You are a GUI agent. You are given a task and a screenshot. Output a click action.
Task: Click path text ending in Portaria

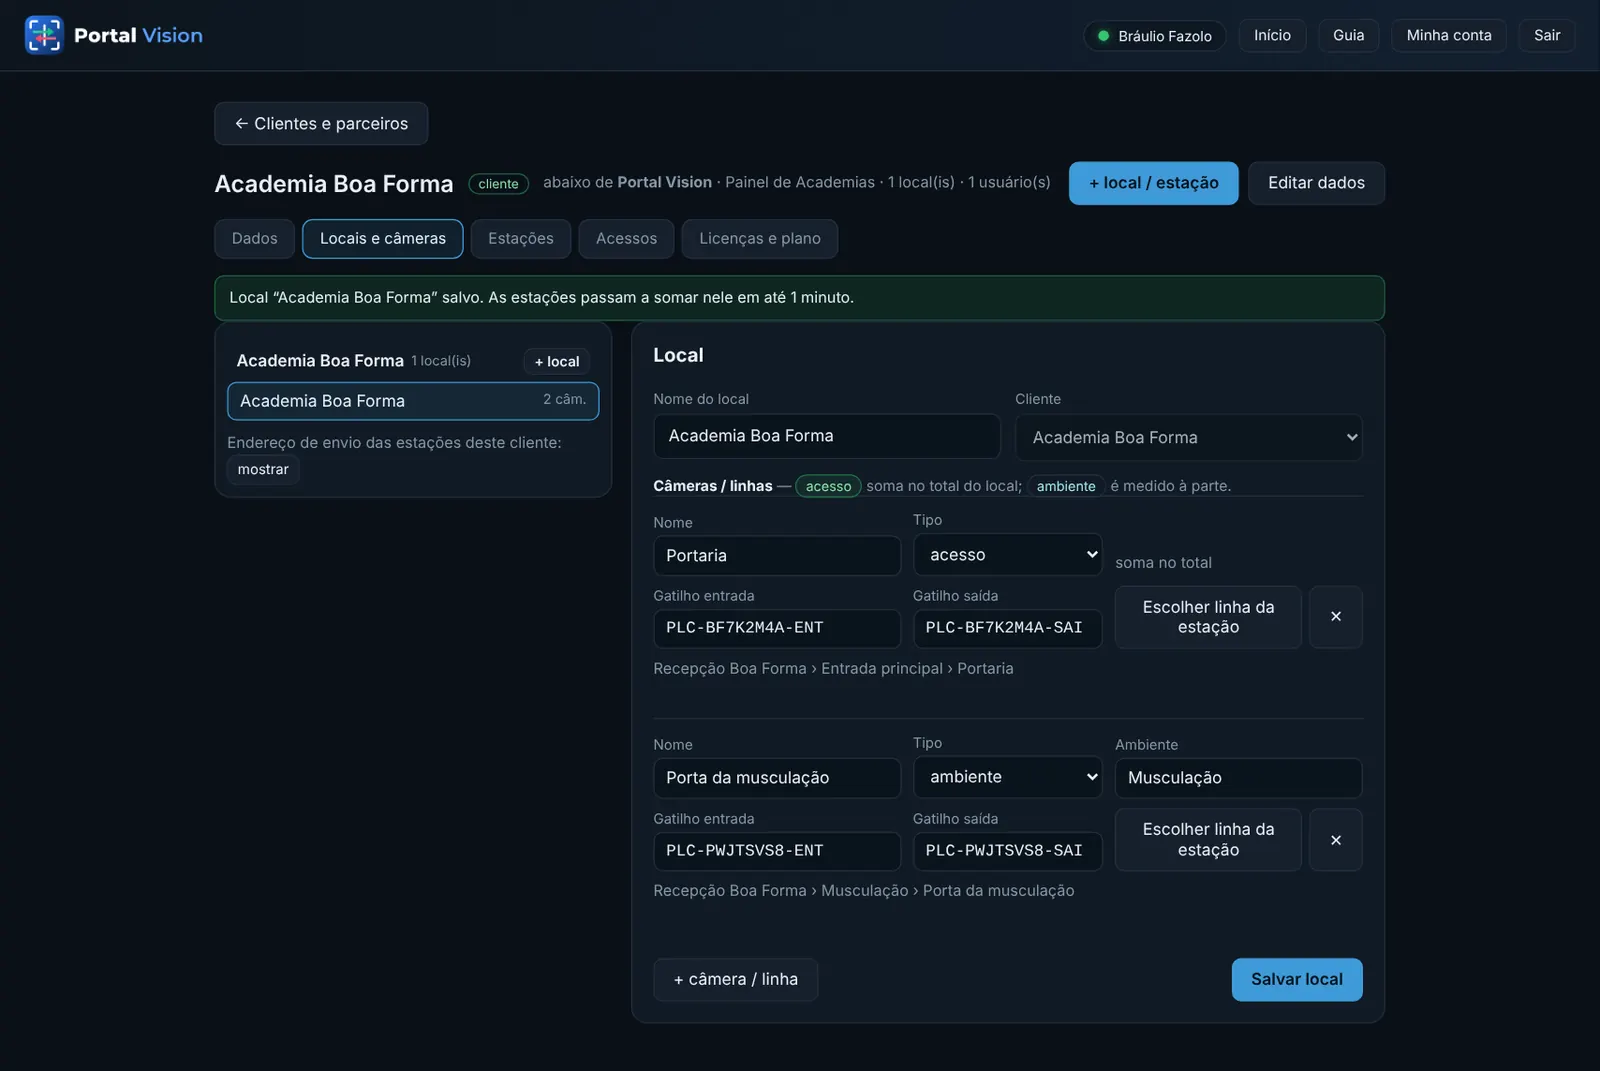click(x=833, y=669)
